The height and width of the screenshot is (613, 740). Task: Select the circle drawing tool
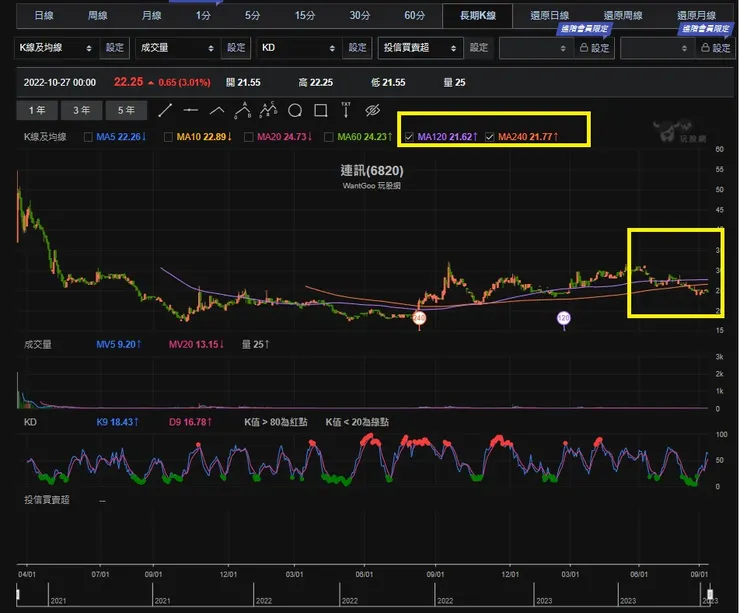click(295, 110)
